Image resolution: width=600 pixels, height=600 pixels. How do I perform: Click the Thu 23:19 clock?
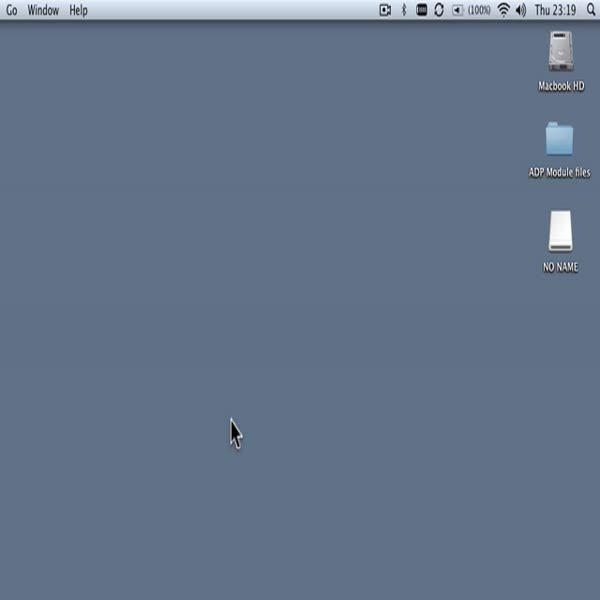(x=555, y=10)
